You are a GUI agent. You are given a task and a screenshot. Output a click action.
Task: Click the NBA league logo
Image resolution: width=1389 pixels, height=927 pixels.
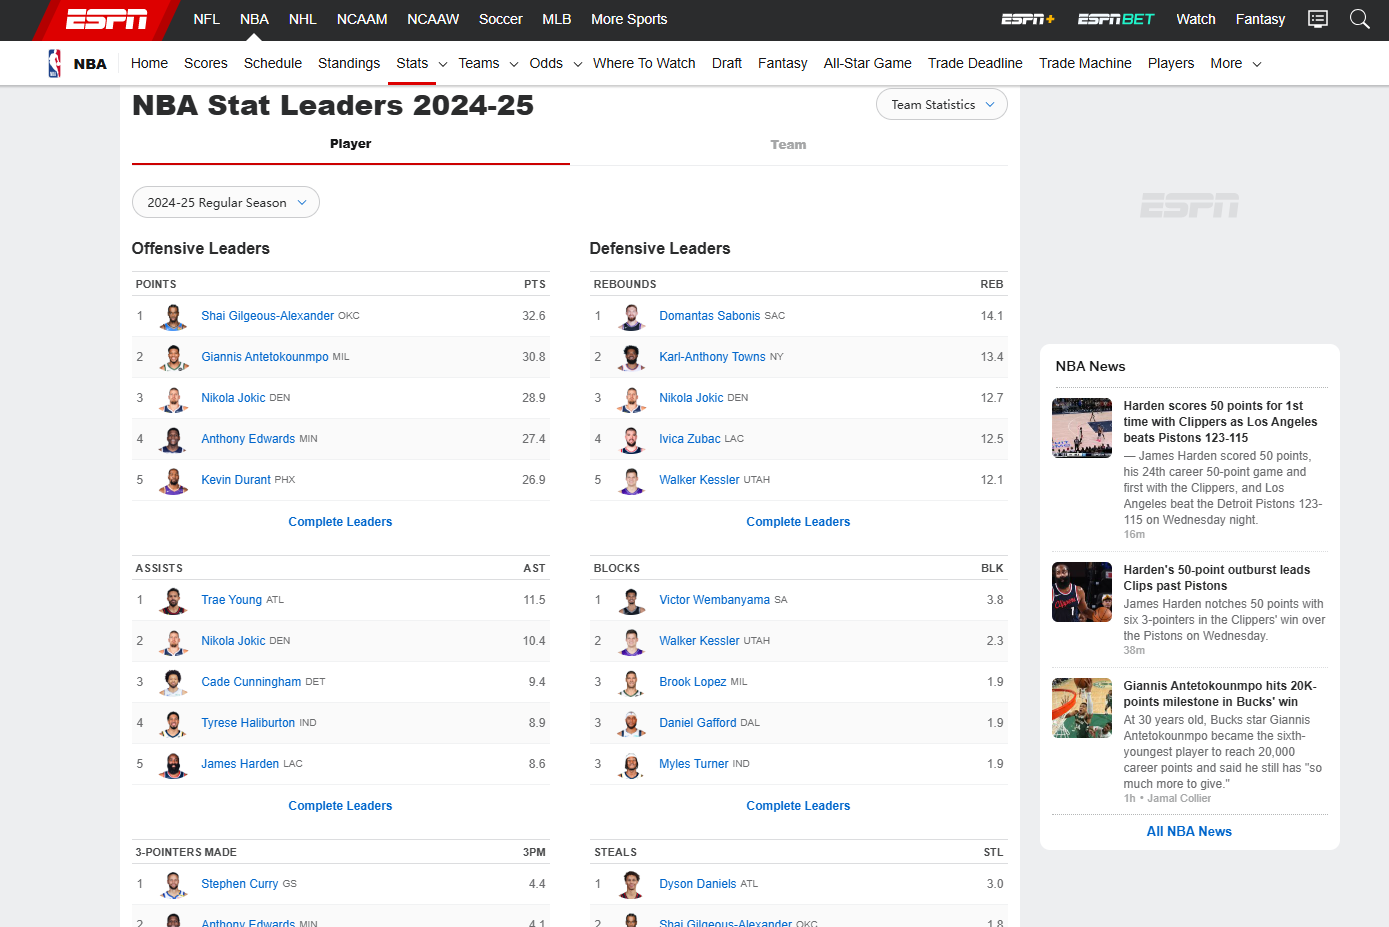(x=55, y=63)
